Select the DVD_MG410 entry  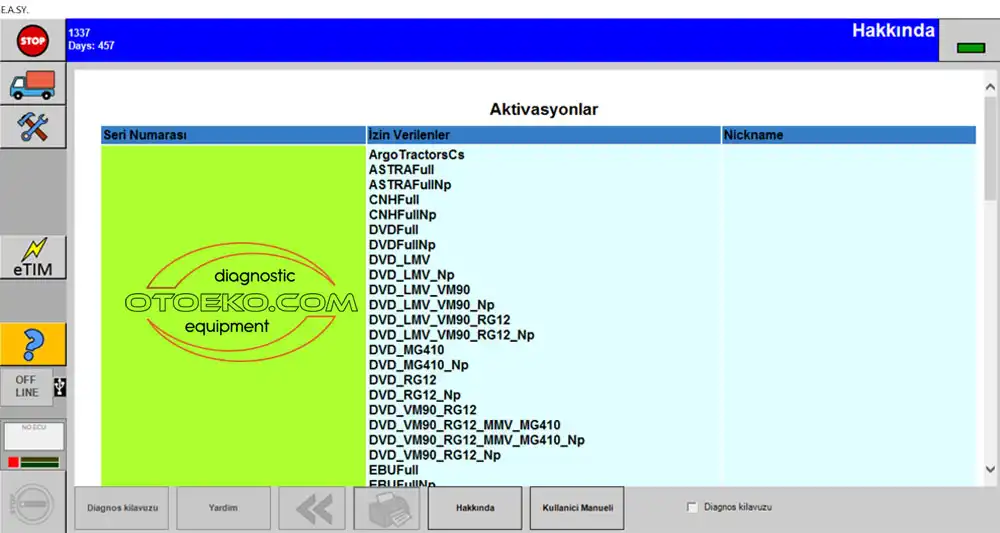406,349
